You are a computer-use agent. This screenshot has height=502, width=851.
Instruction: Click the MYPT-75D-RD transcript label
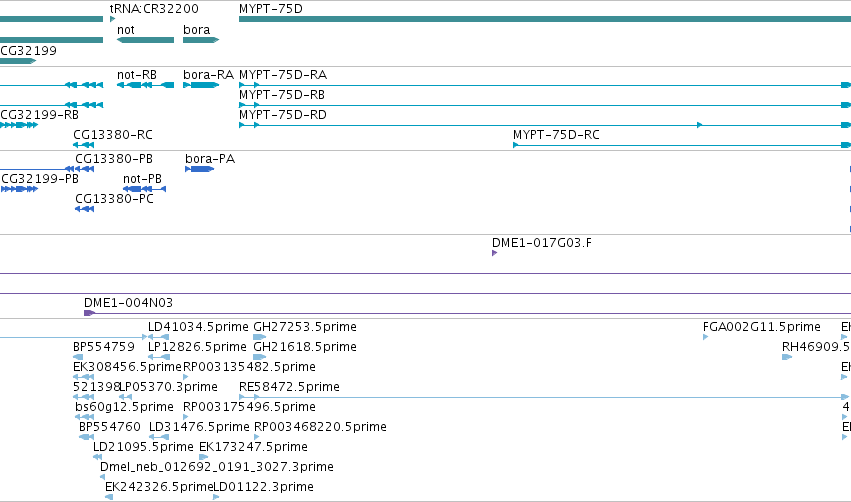pos(283,115)
